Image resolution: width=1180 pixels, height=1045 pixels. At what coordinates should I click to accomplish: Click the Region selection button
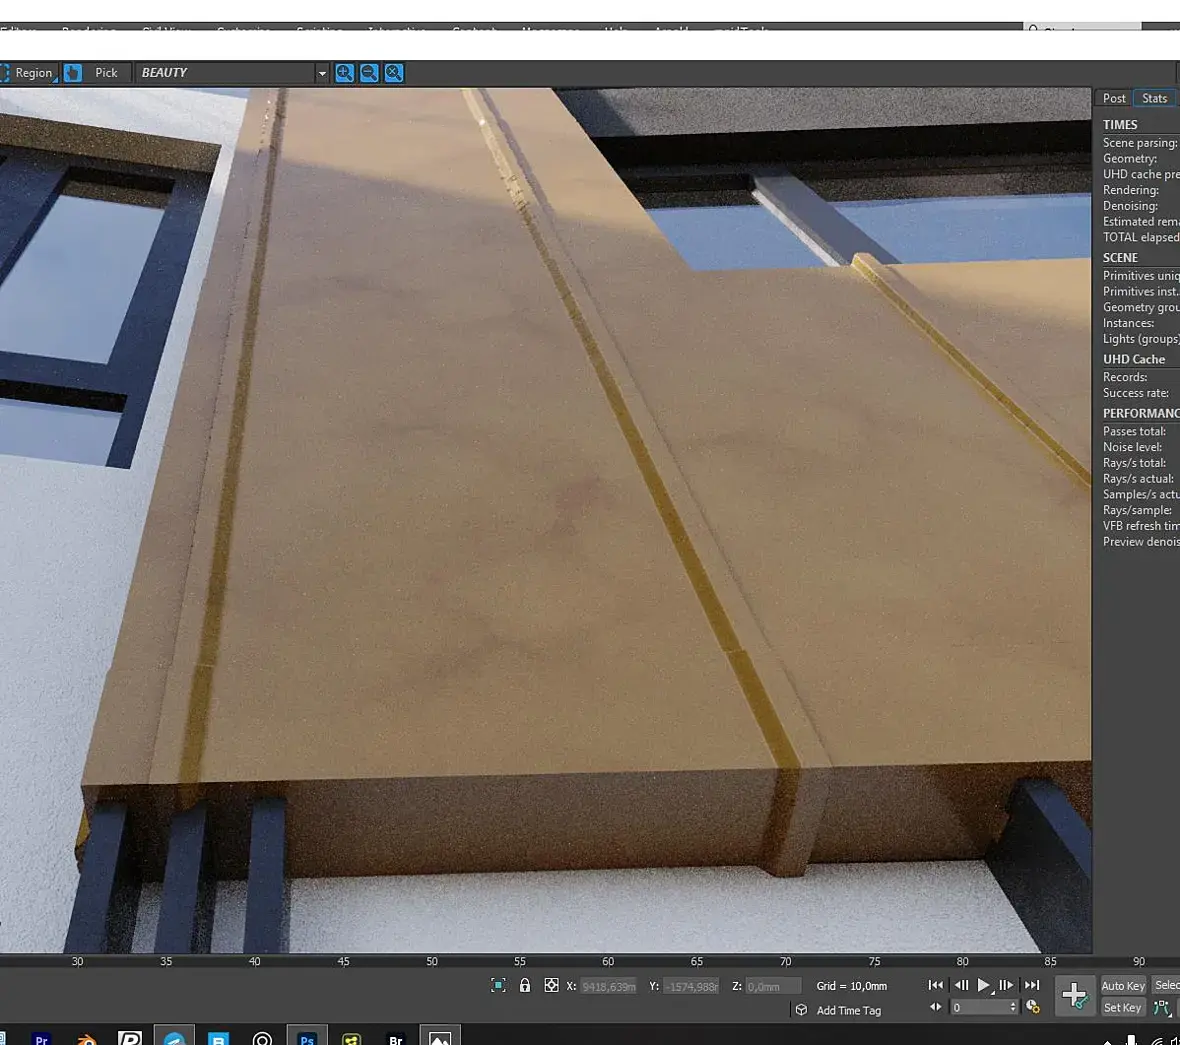point(29,73)
